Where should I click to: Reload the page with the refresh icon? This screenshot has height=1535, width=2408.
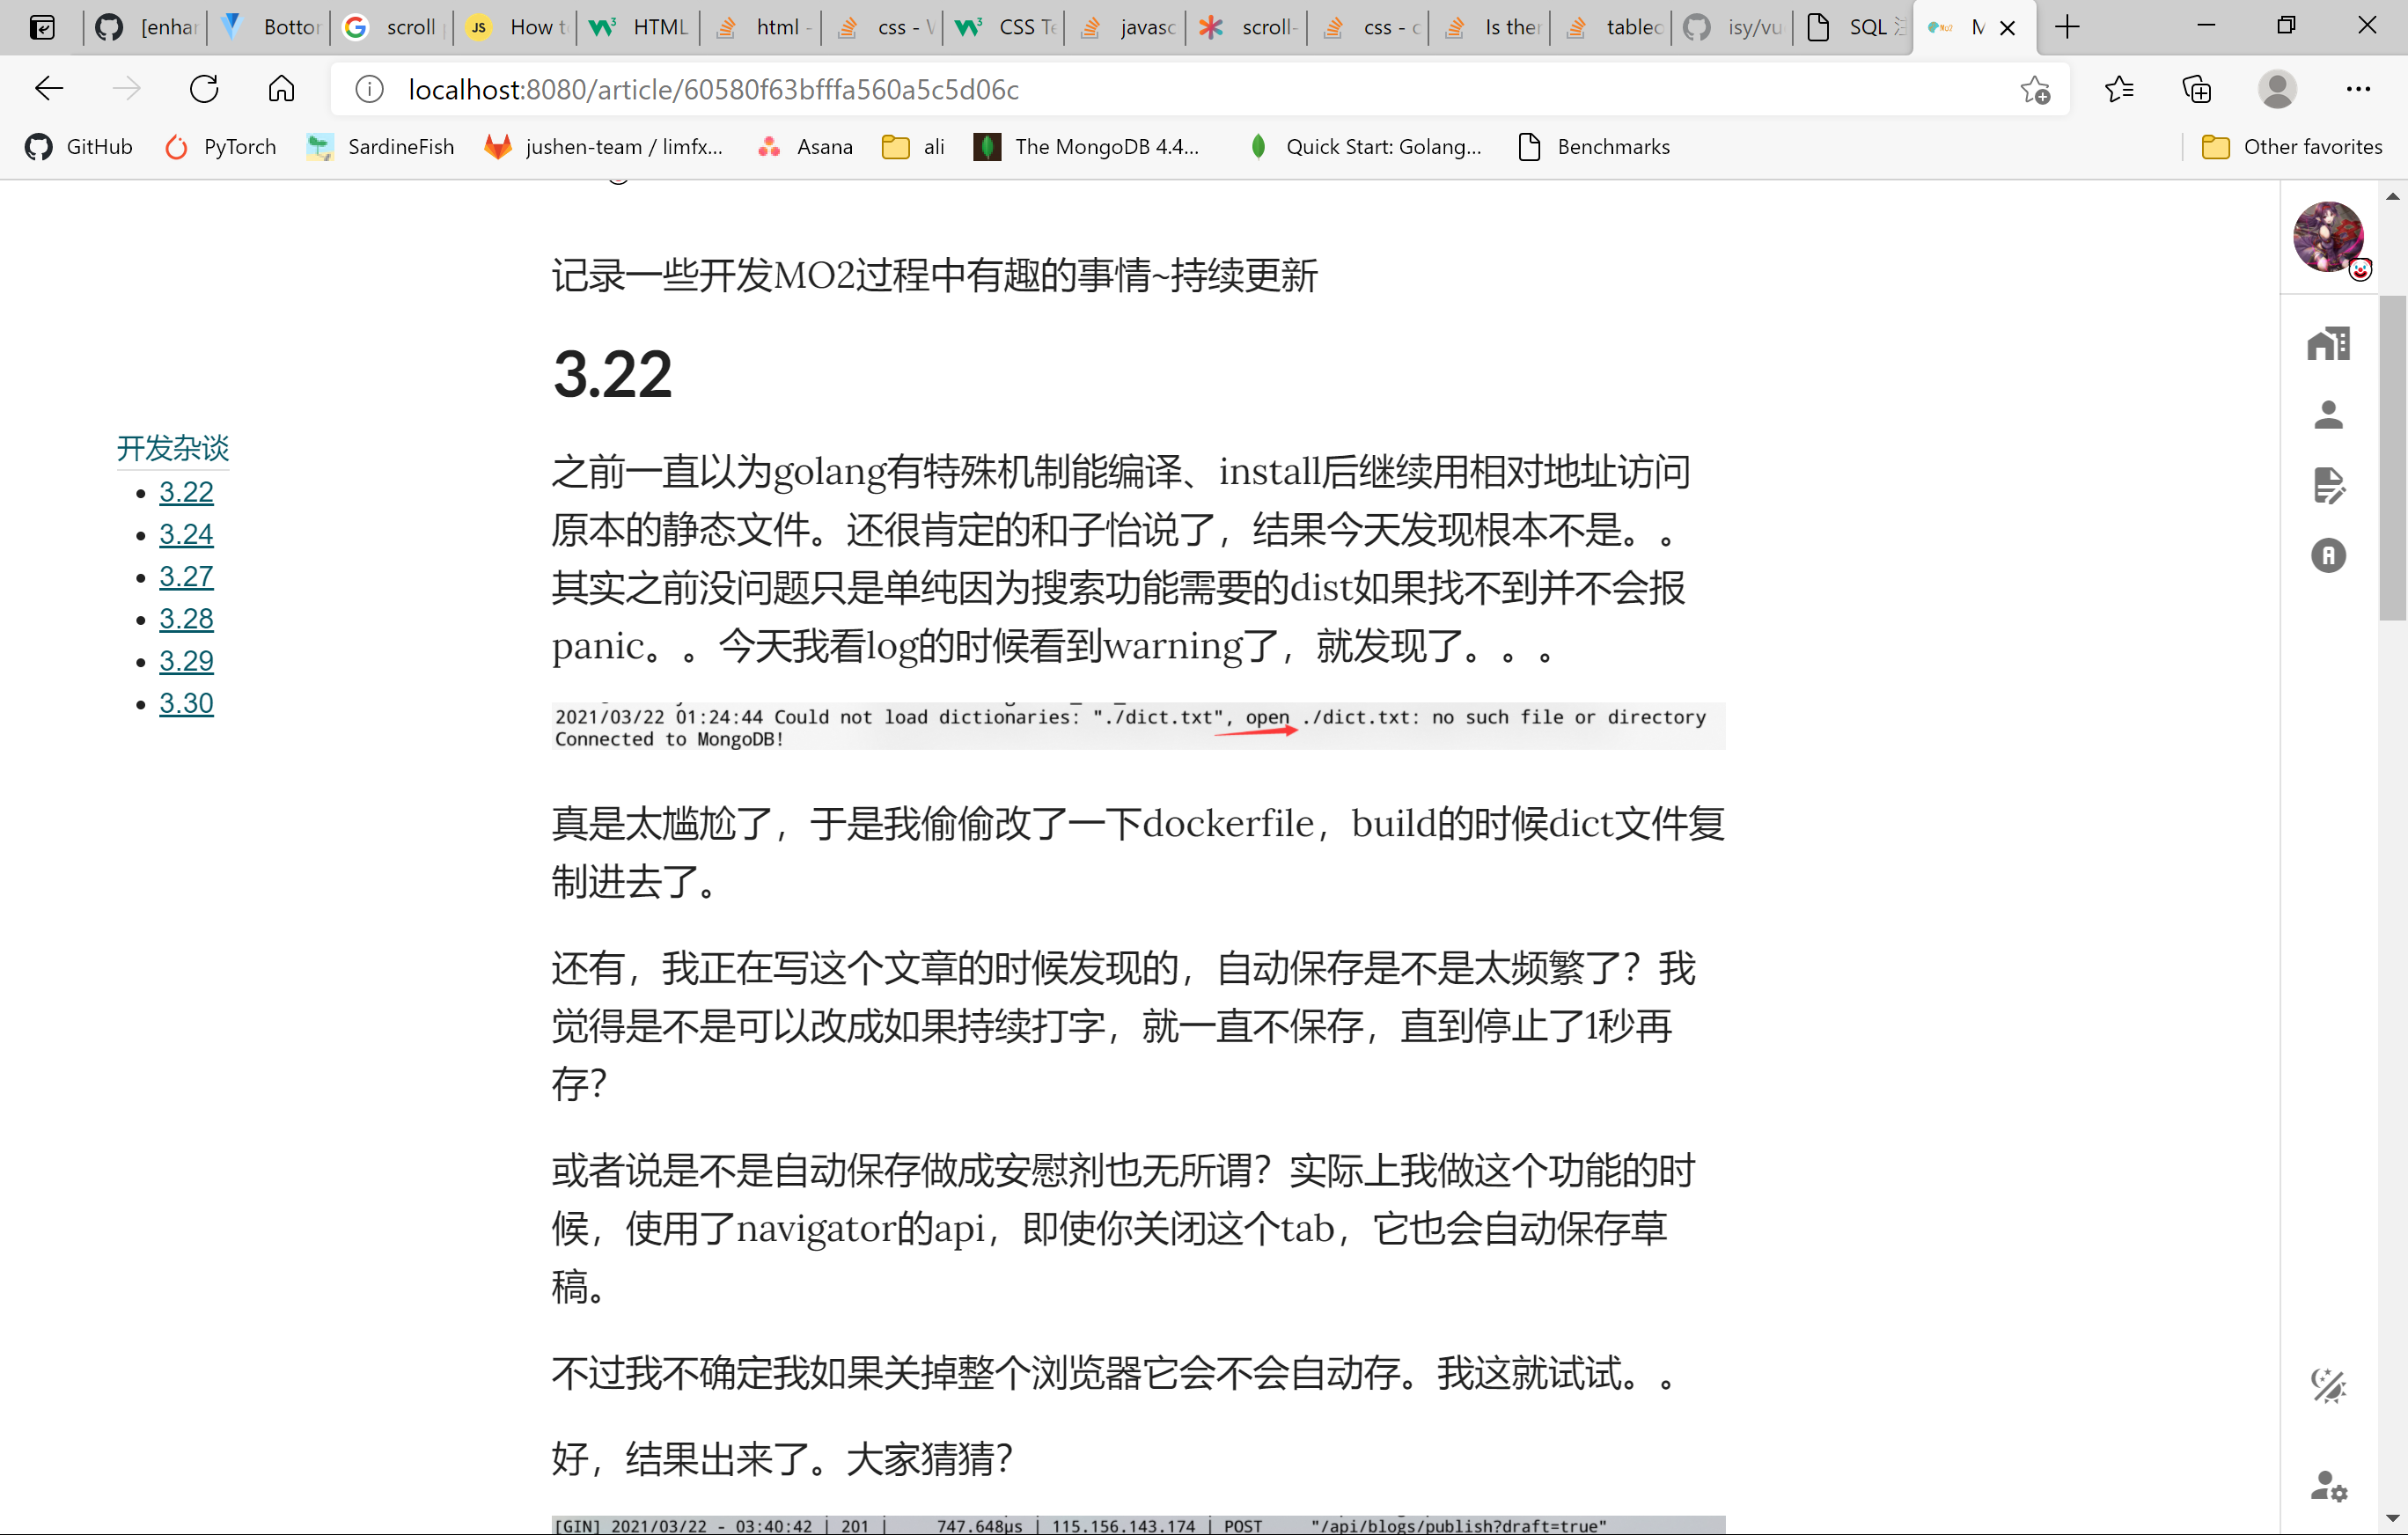point(204,89)
